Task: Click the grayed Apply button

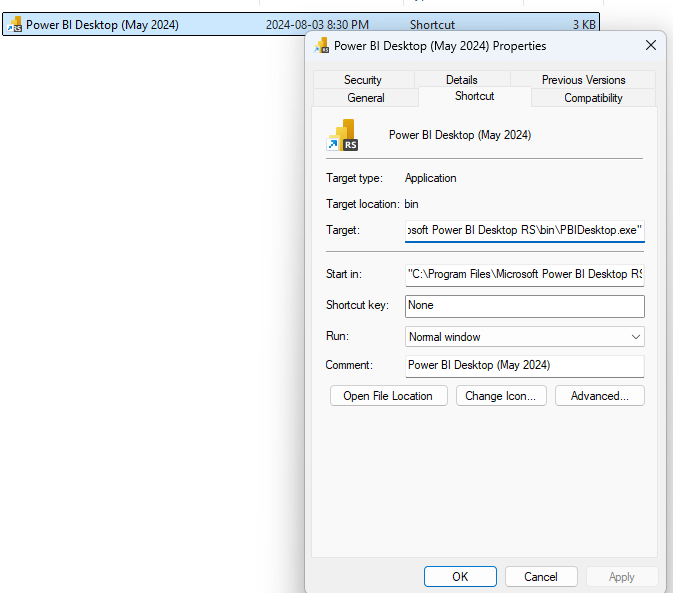Action: (x=622, y=576)
